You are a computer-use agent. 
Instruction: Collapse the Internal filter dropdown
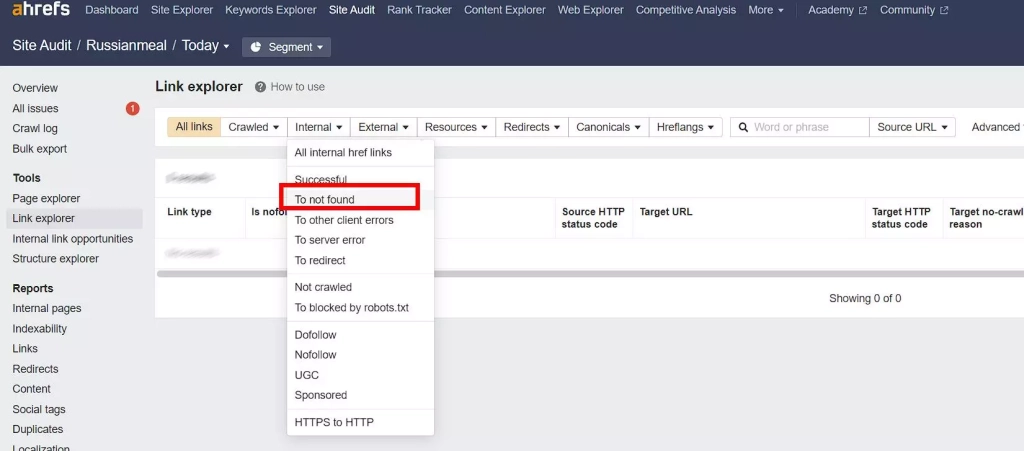tap(319, 127)
